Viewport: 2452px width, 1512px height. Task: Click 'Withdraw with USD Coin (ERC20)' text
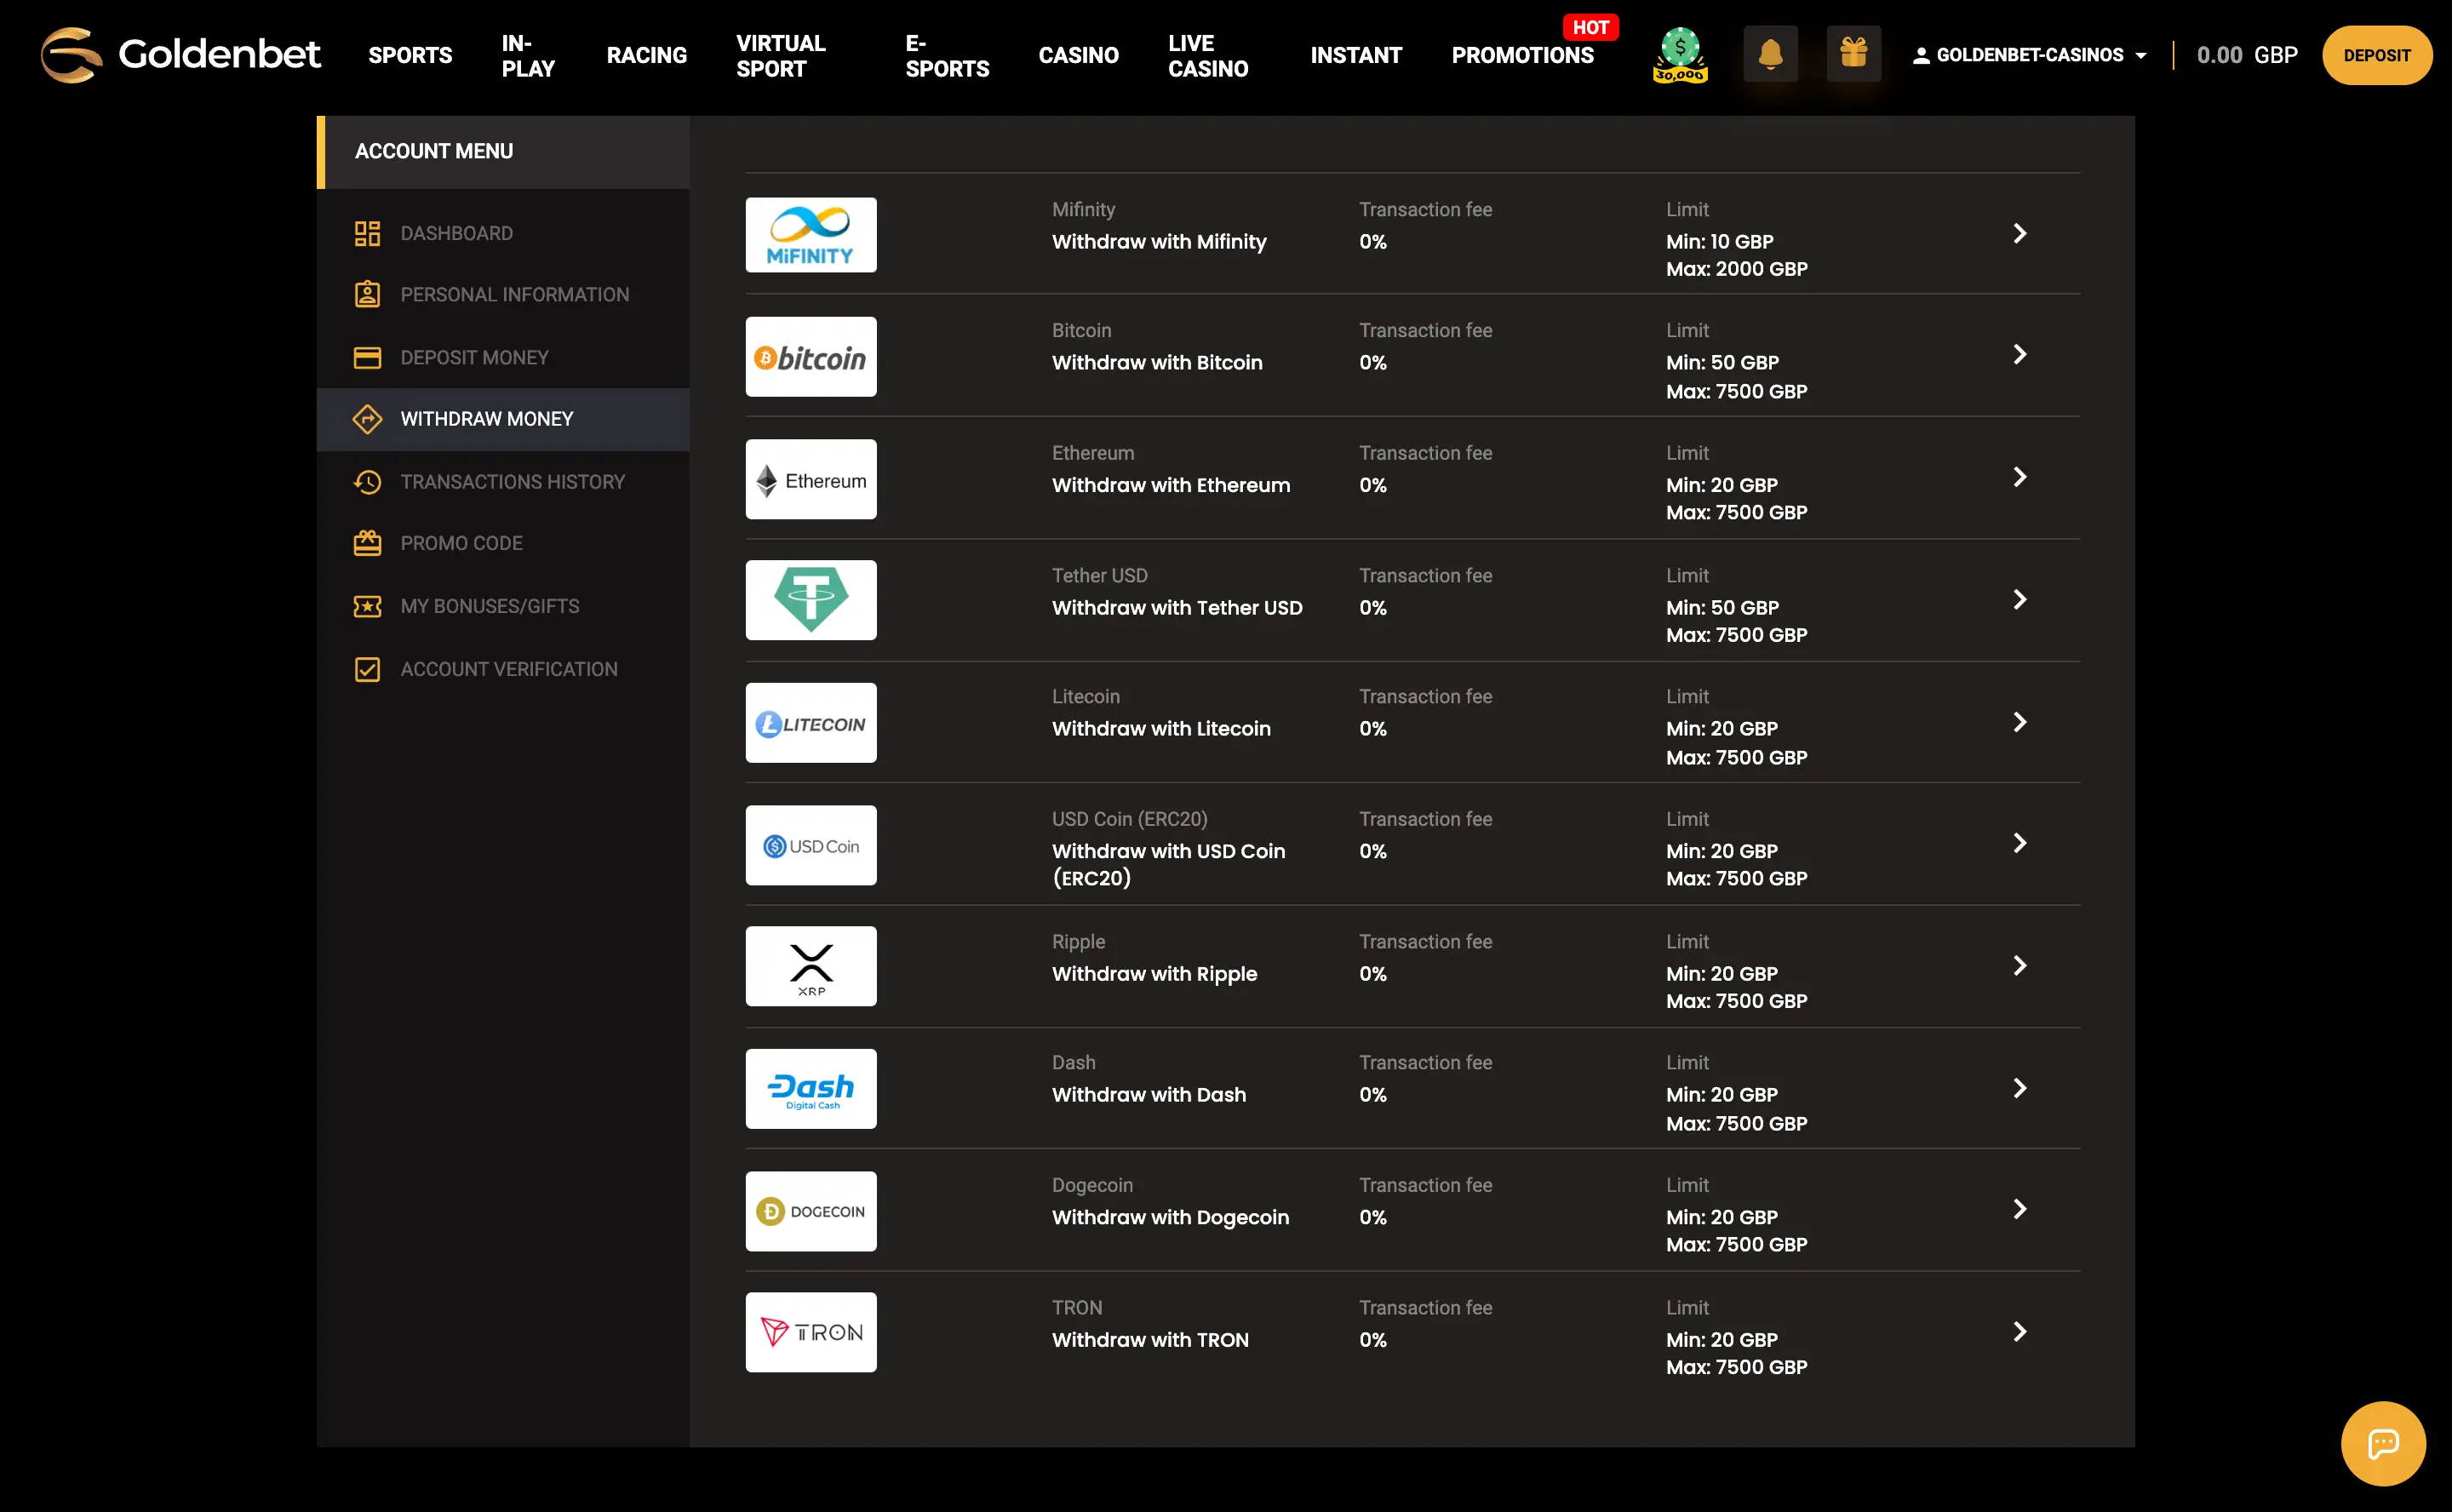[x=1169, y=864]
